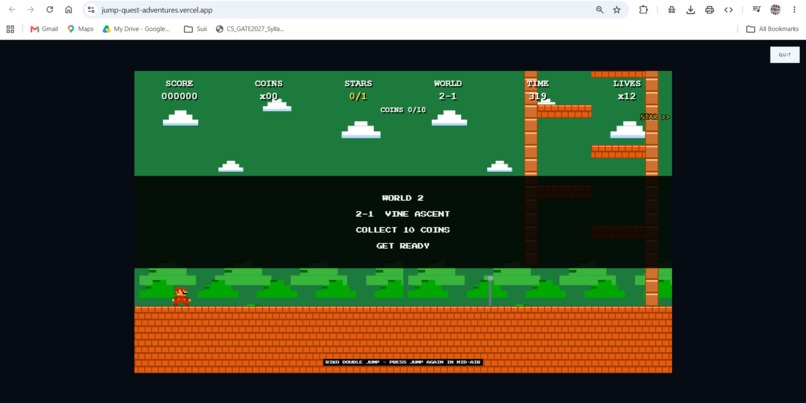Click the red Mario-style player character
Image resolution: width=806 pixels, height=403 pixels.
(x=181, y=297)
